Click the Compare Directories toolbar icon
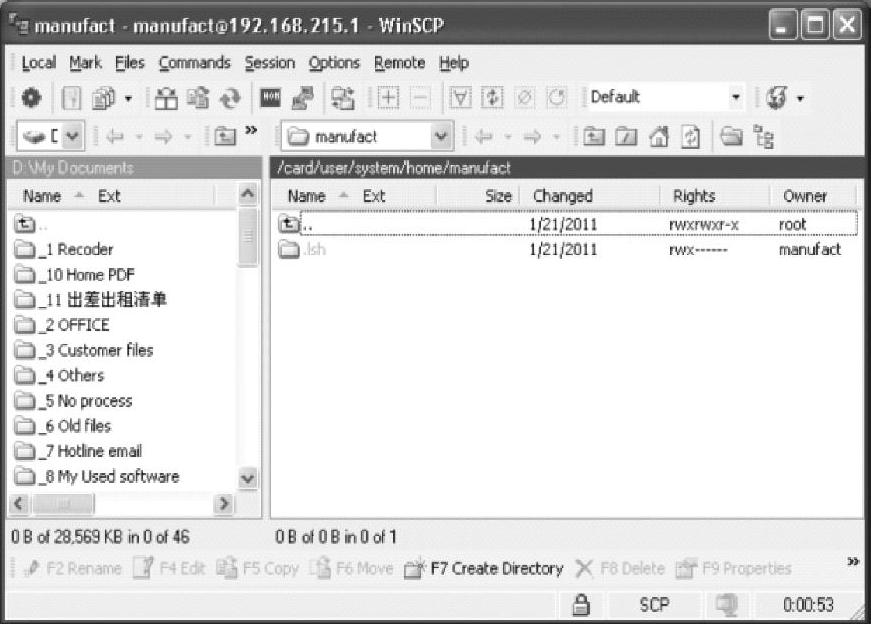This screenshot has height=624, width=871. 166,98
